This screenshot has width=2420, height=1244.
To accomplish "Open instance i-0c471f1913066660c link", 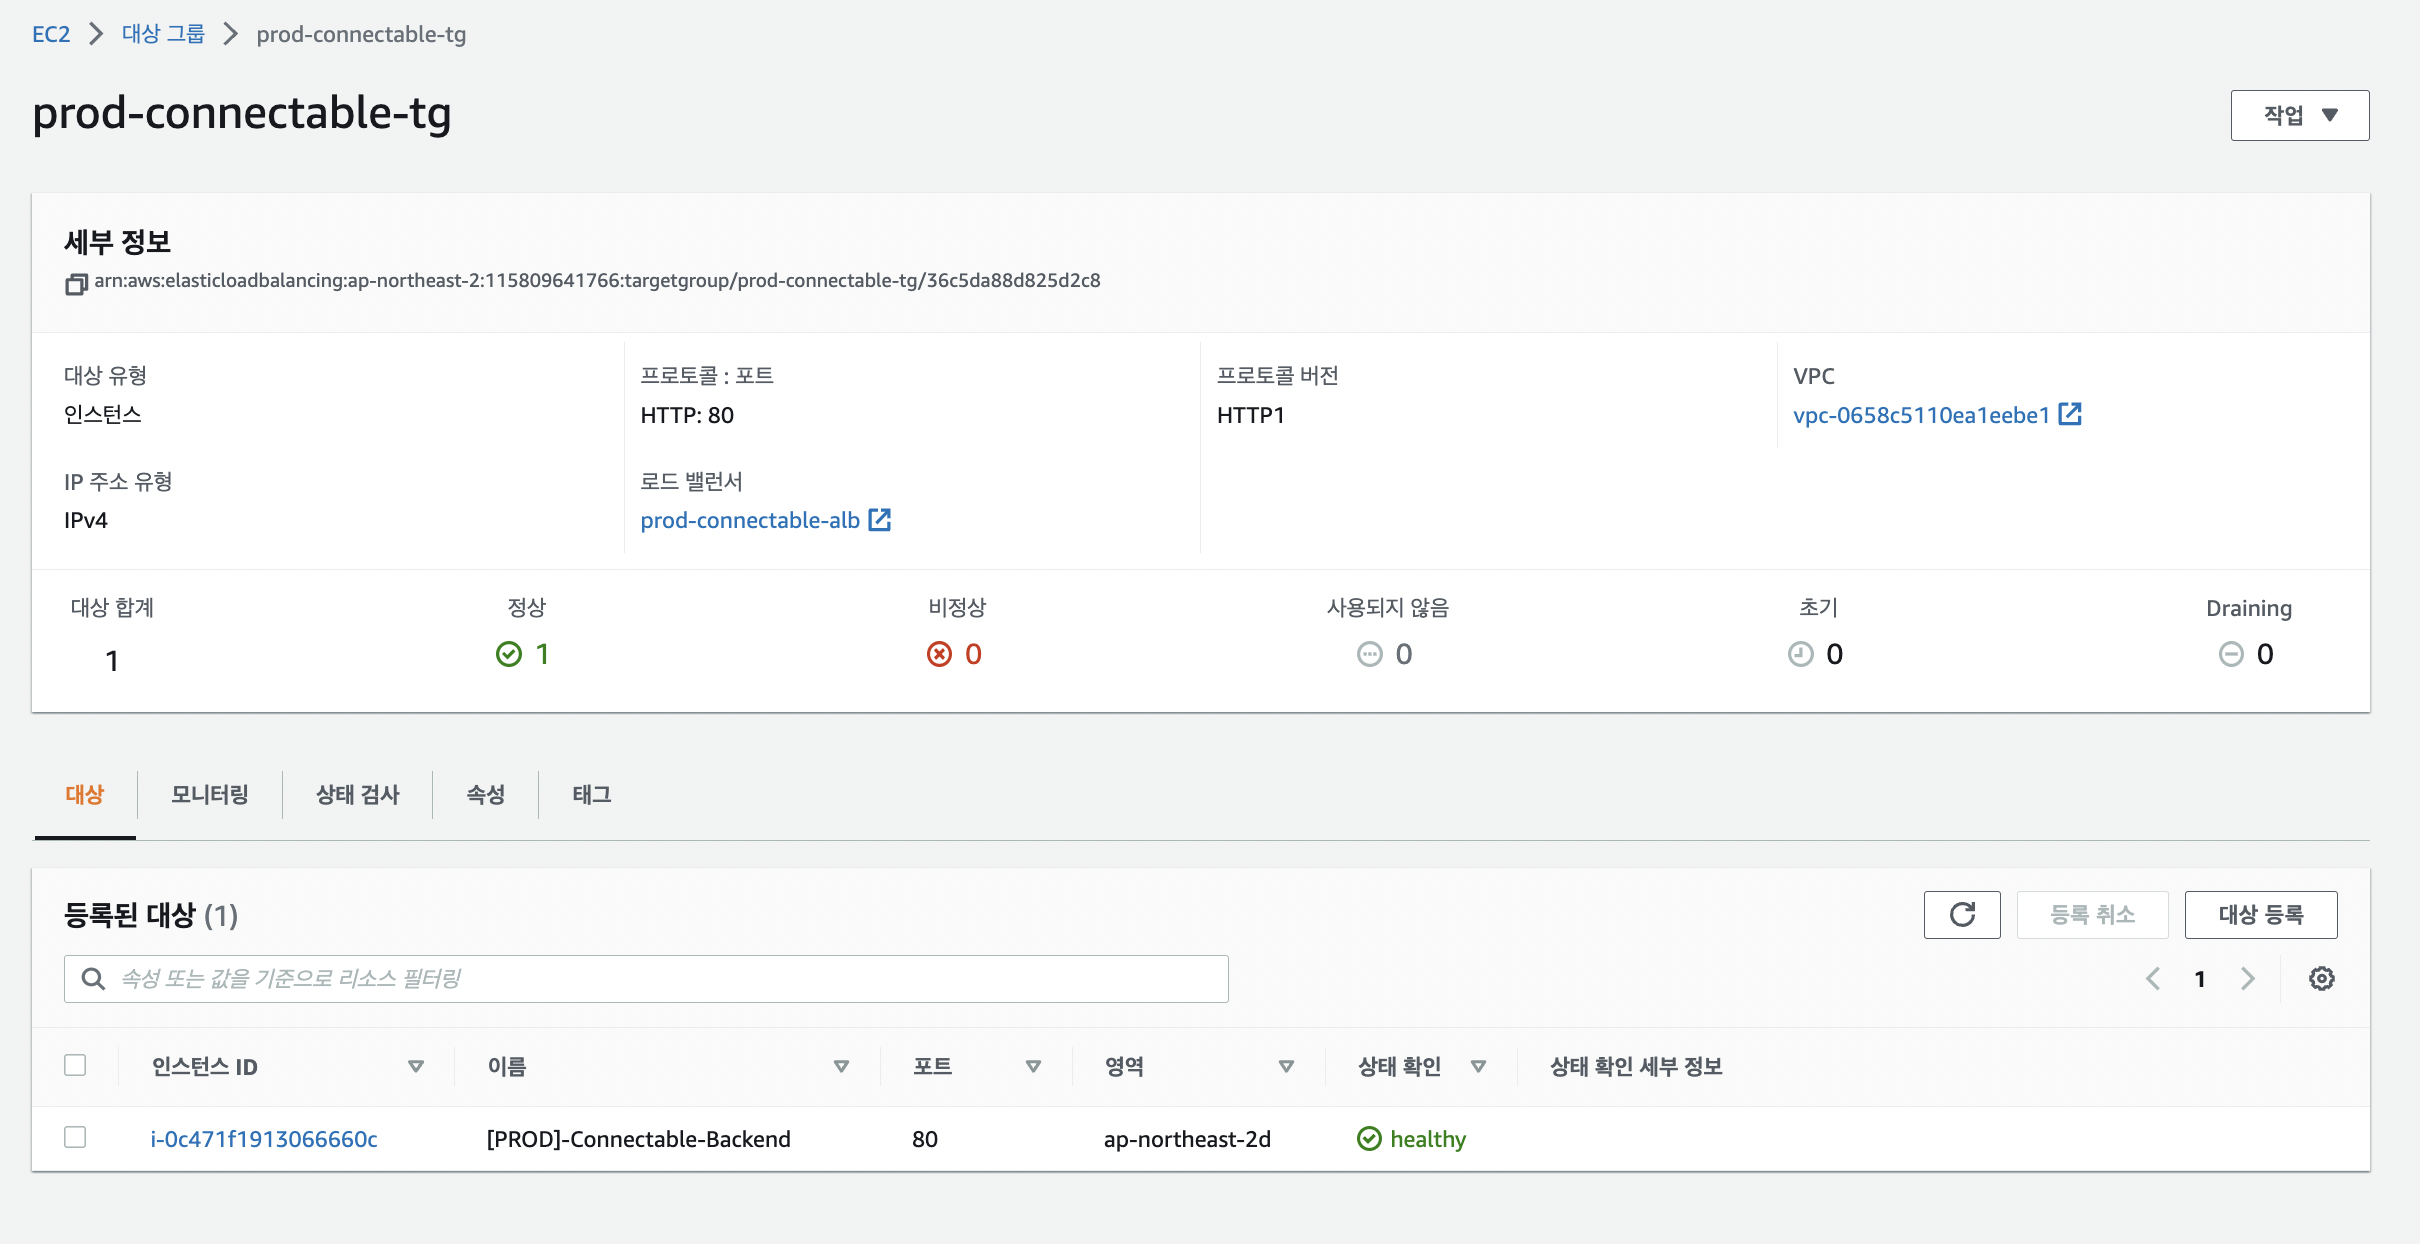I will 264,1139.
